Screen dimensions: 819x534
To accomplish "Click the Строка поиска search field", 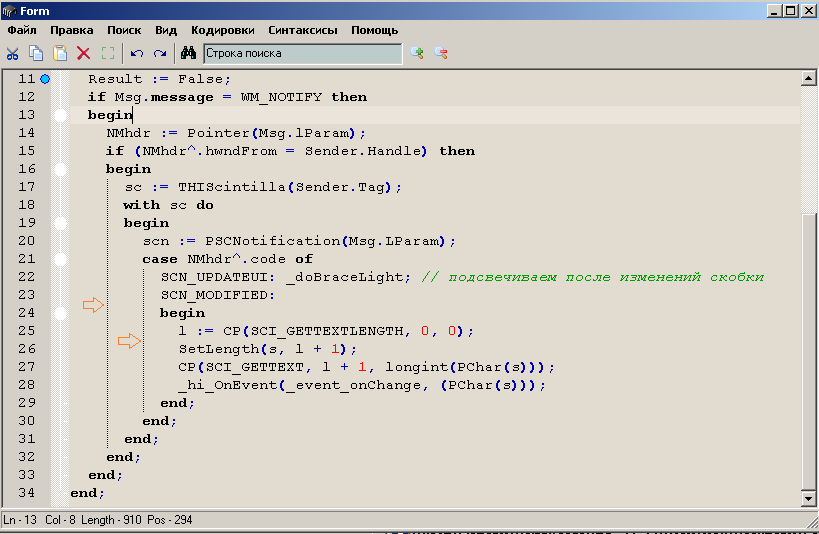I will 302,53.
